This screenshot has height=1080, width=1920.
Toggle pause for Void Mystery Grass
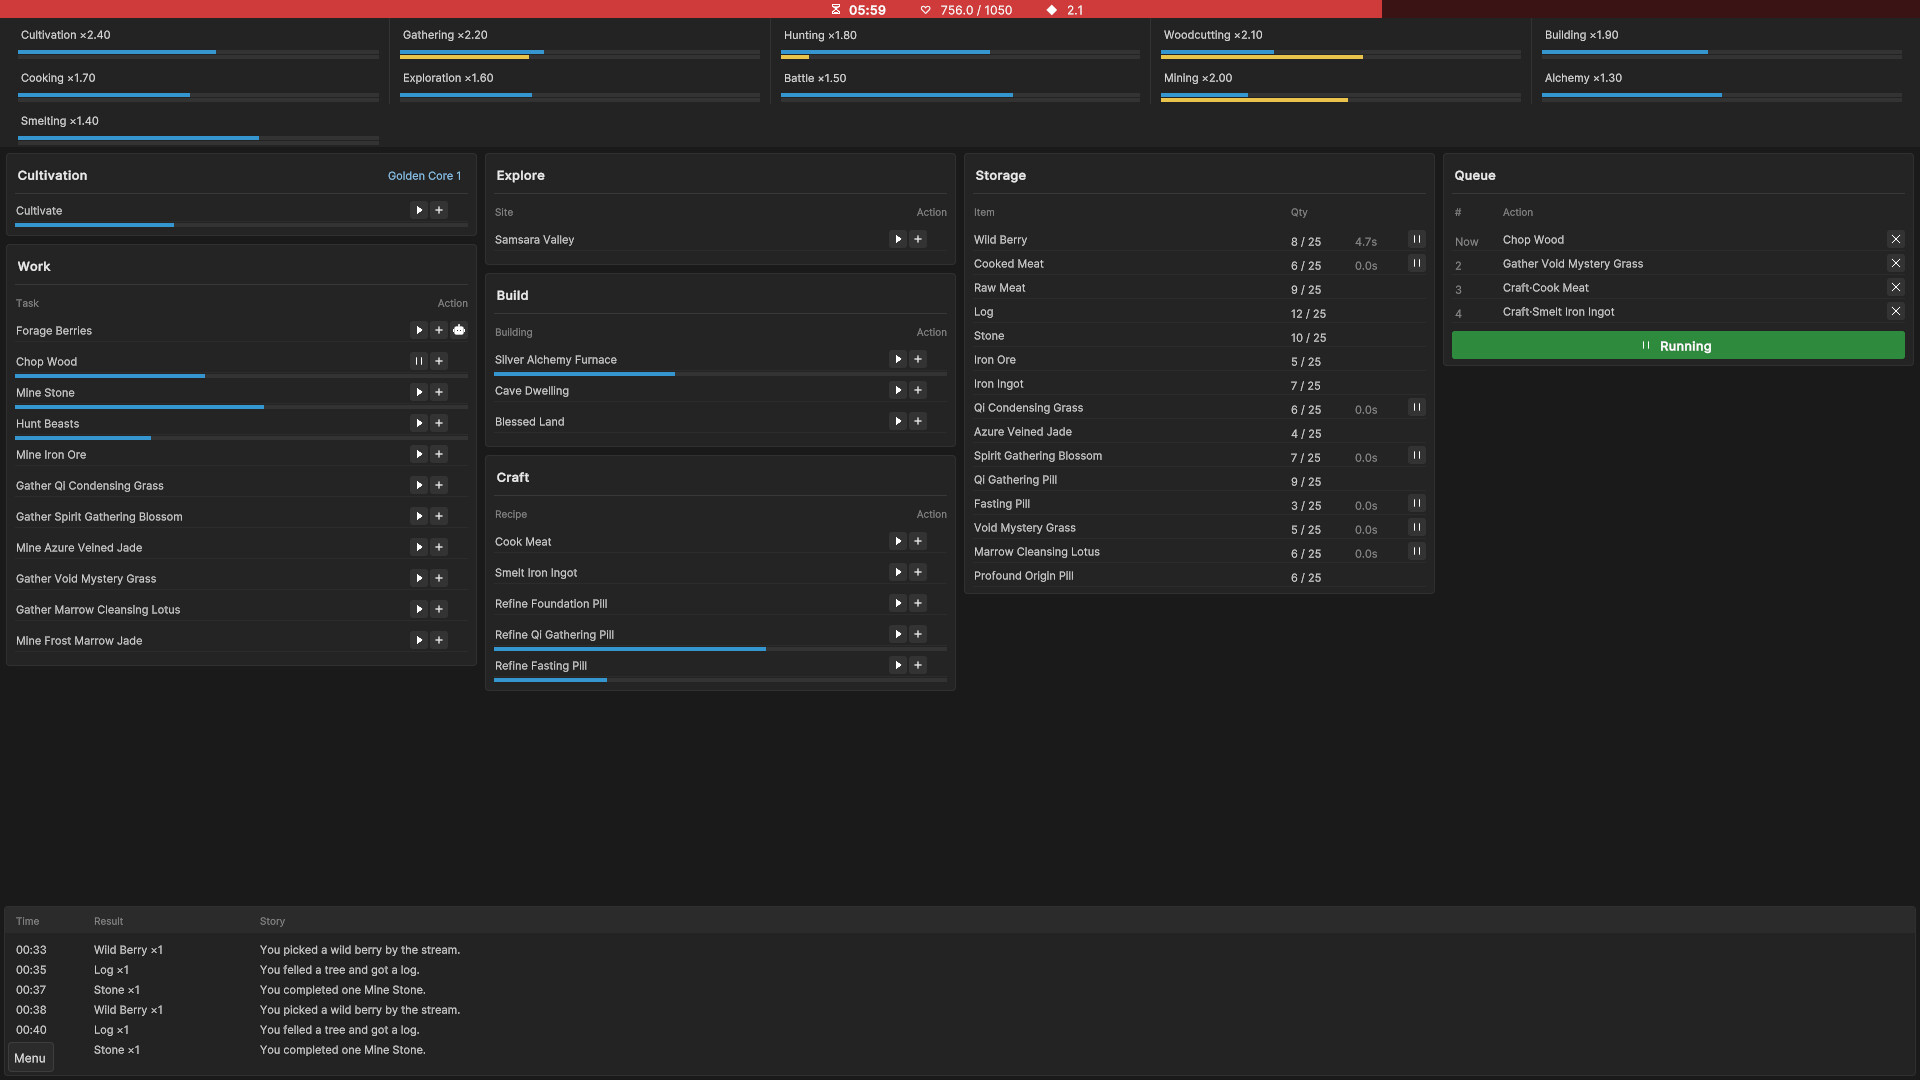(1417, 527)
